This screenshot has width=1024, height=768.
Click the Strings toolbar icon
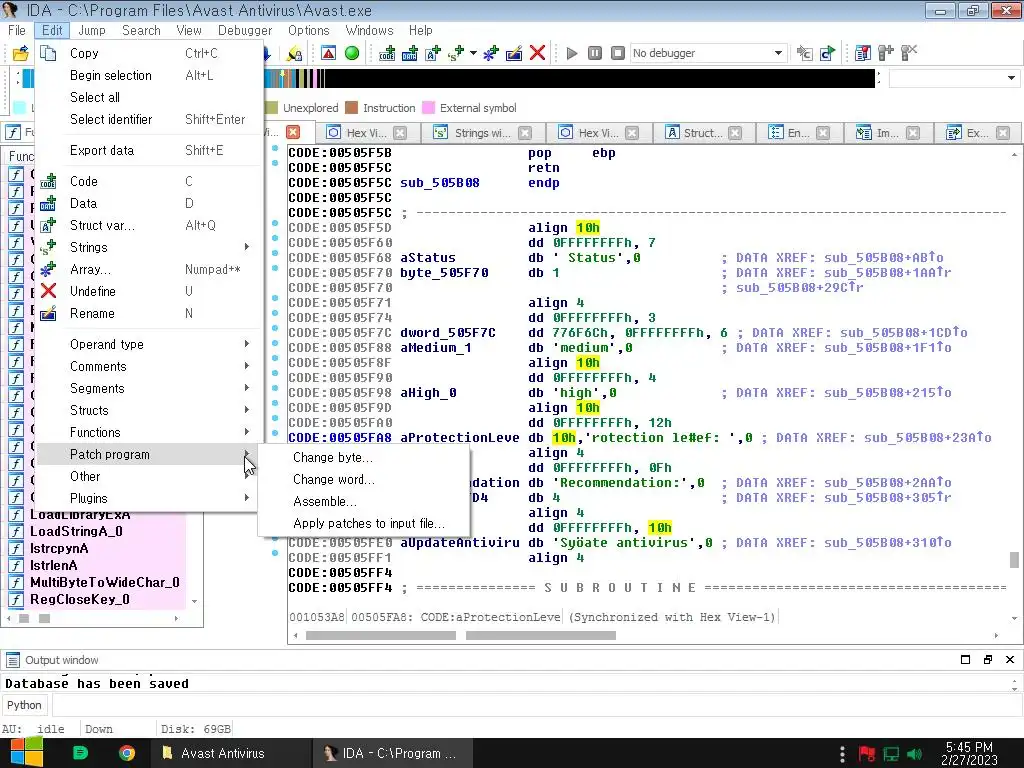coord(456,53)
